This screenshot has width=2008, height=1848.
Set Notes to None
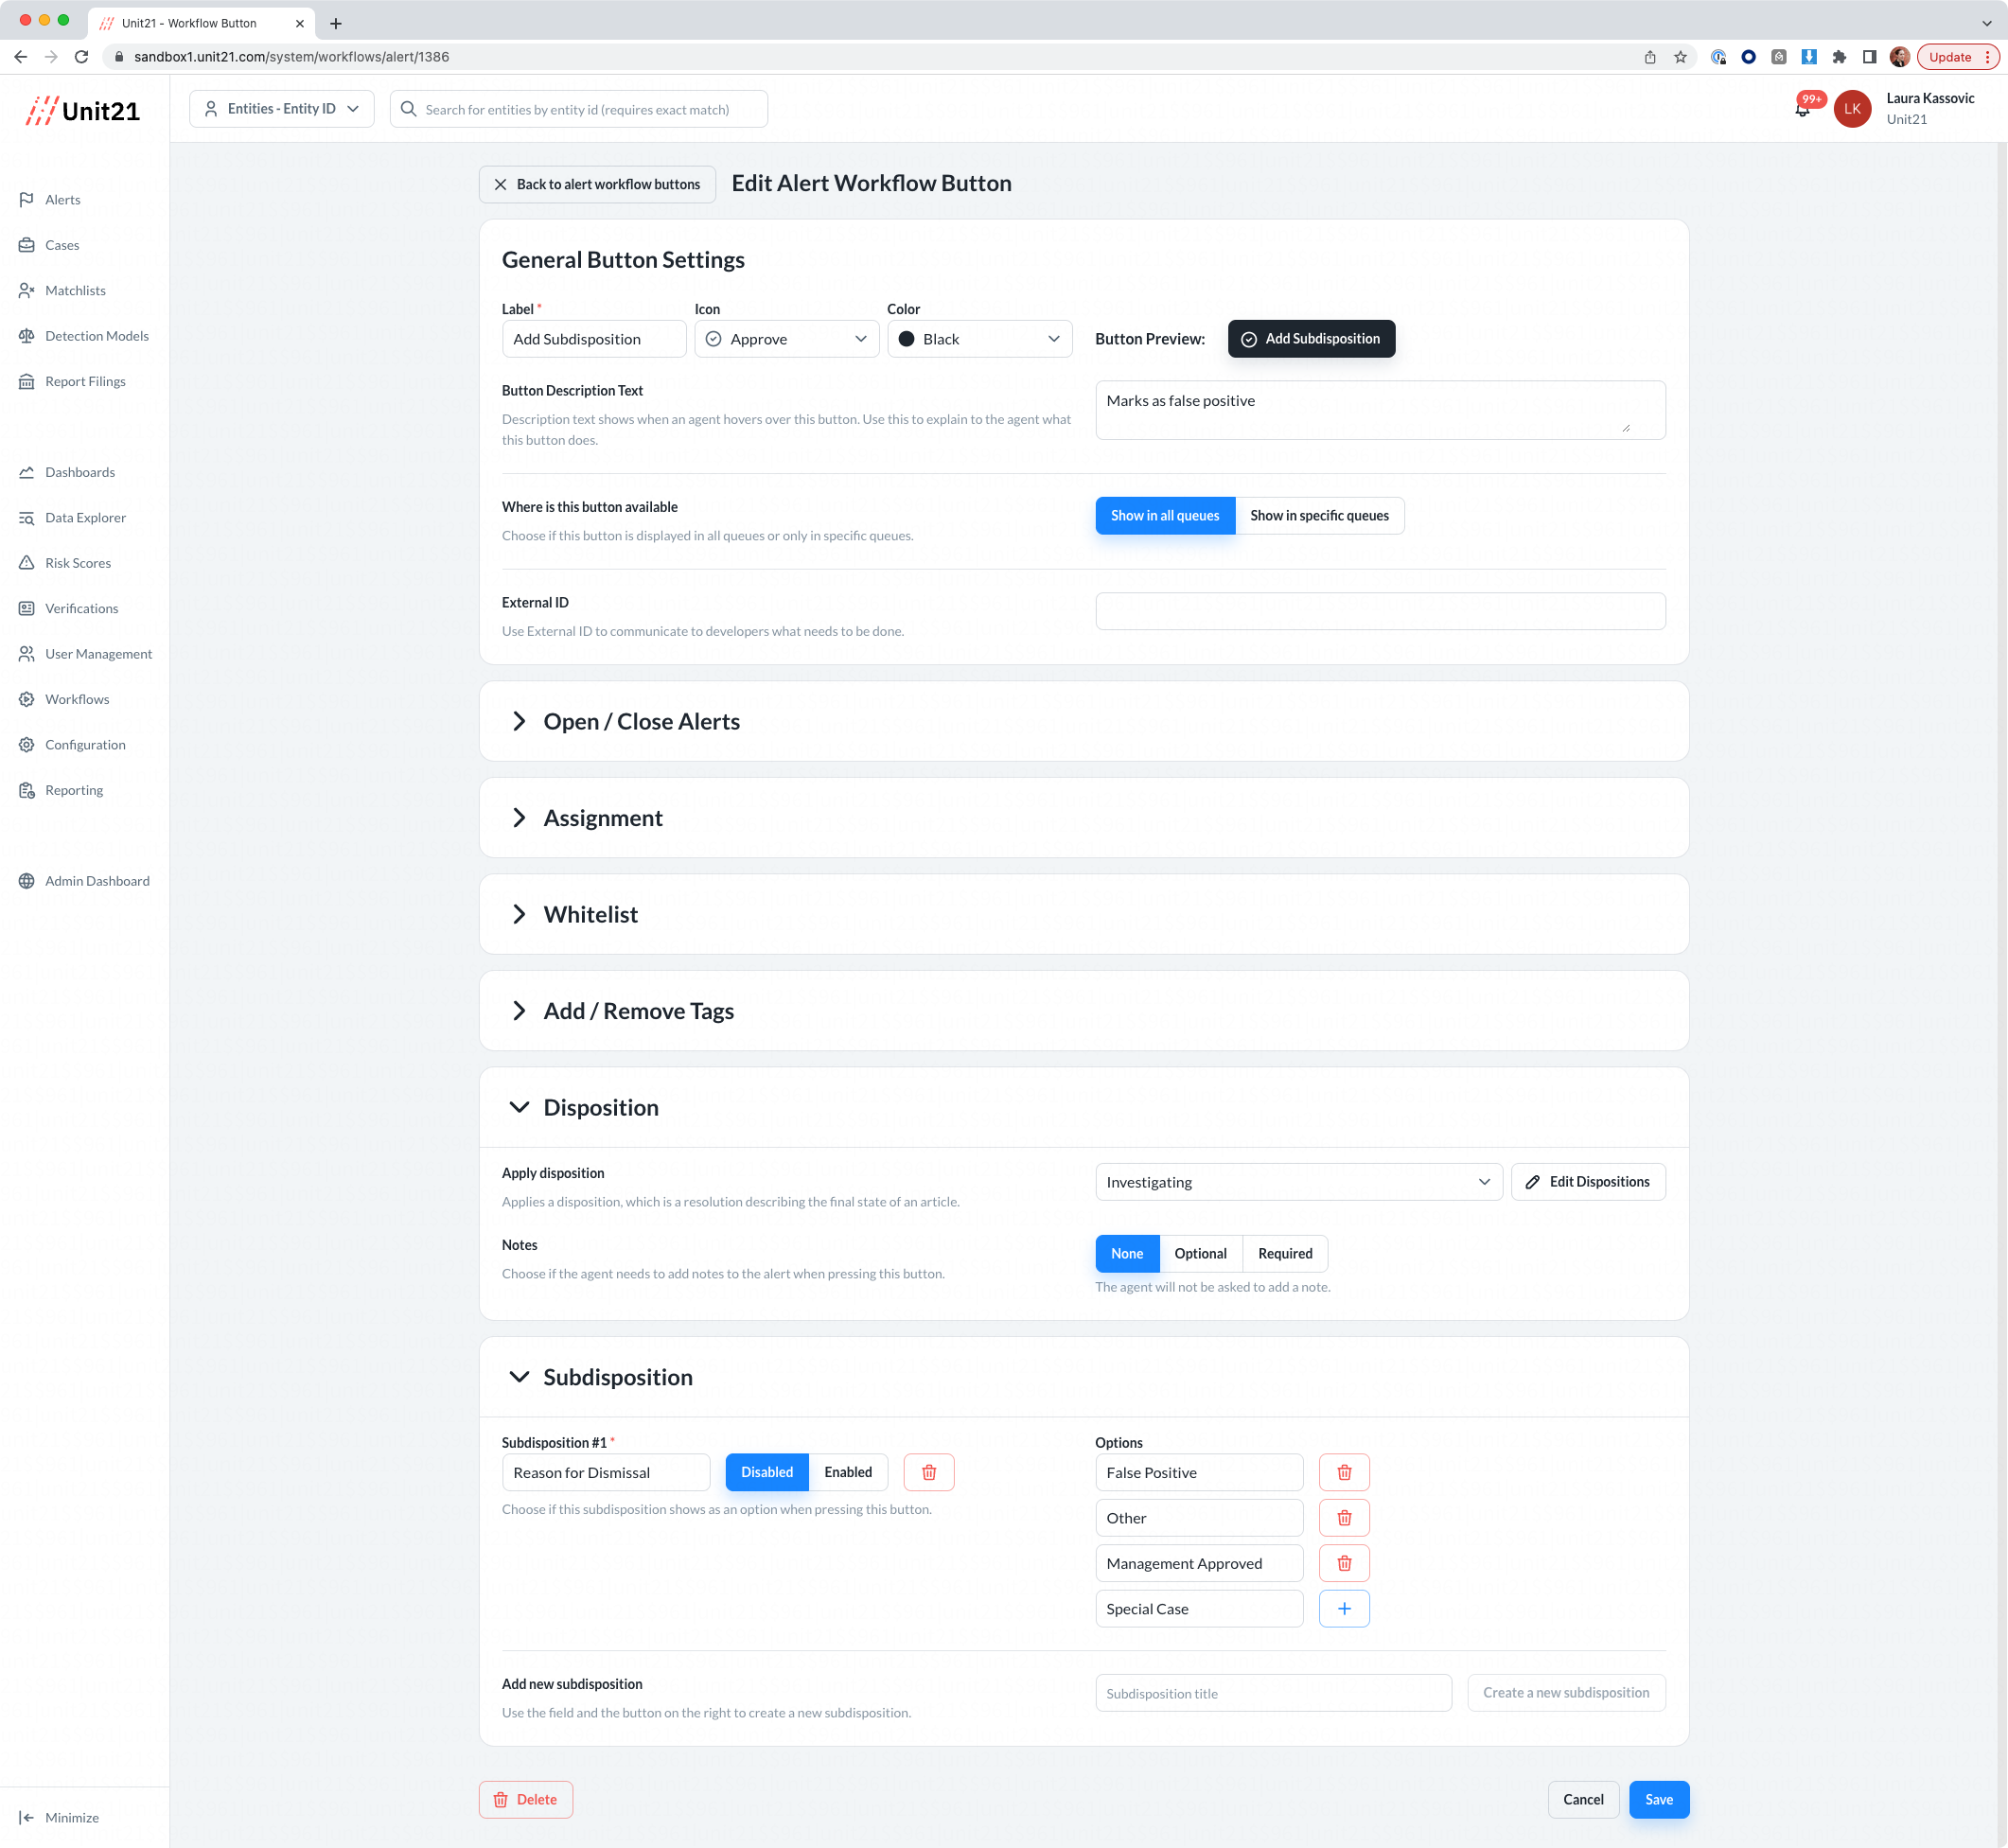(x=1127, y=1254)
